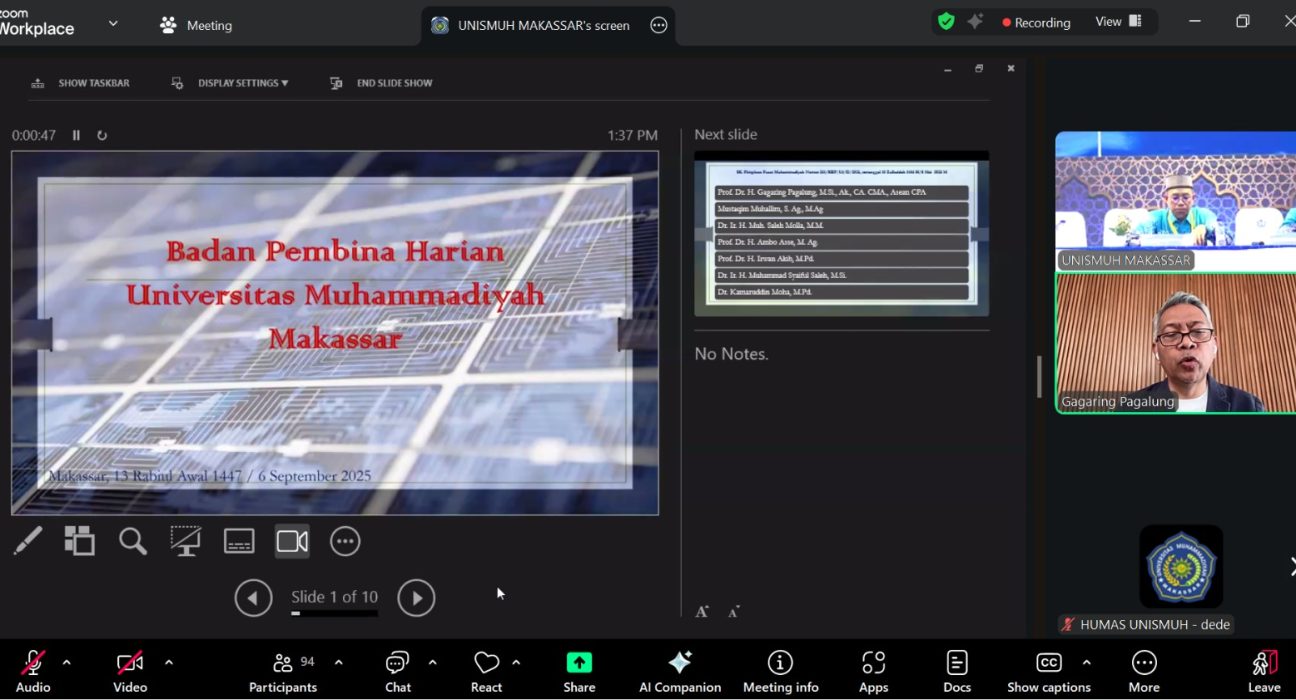The image size is (1296, 700).
Task: Open AI Companion
Action: (x=680, y=671)
